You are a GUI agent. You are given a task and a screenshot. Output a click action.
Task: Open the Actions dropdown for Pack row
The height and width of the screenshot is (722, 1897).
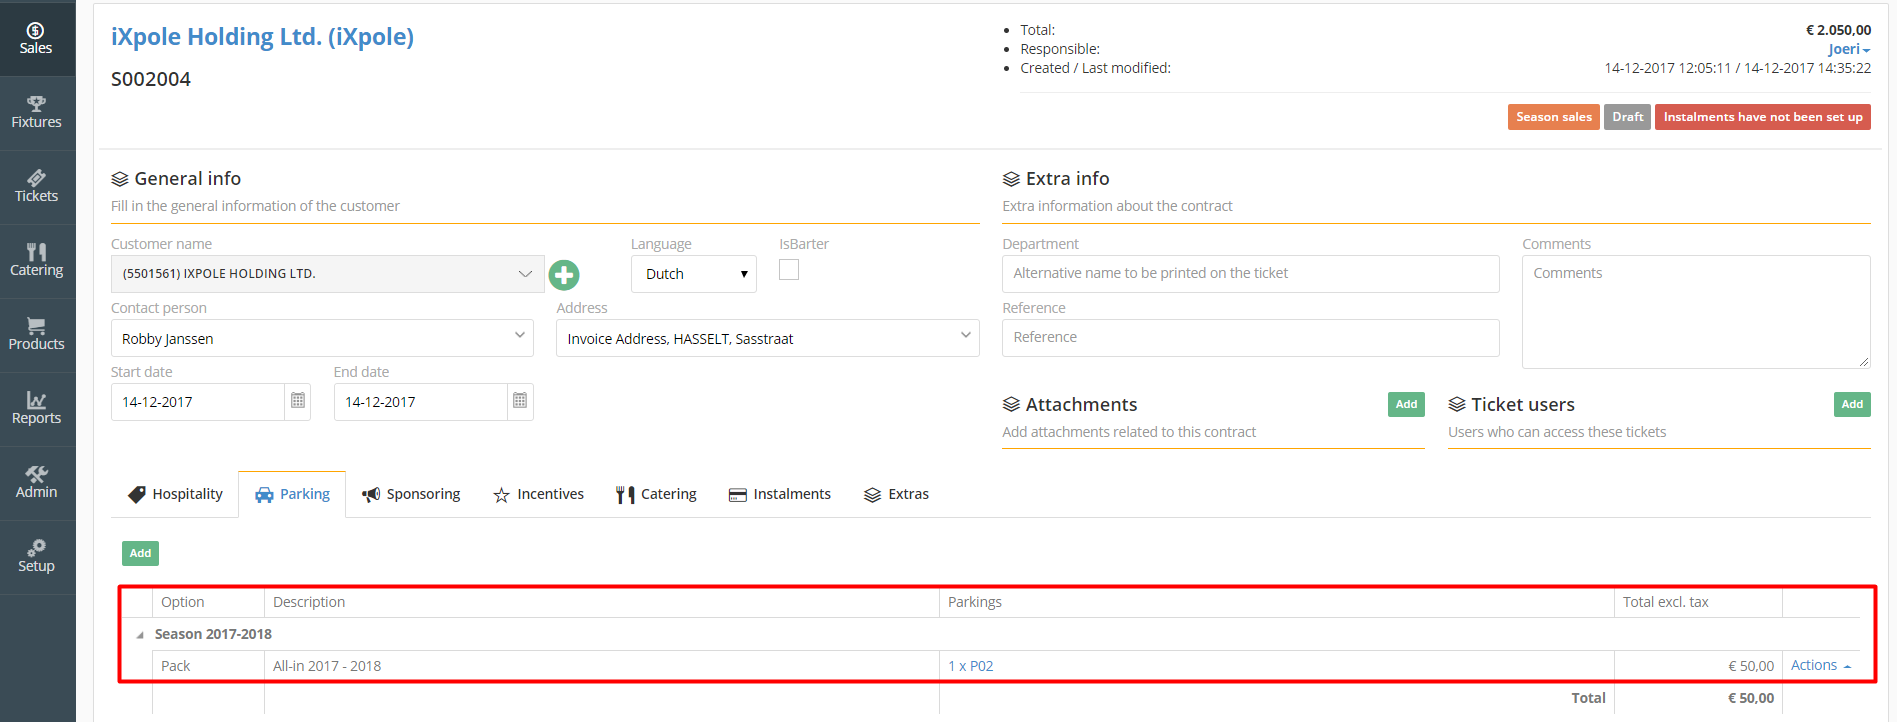1821,665
